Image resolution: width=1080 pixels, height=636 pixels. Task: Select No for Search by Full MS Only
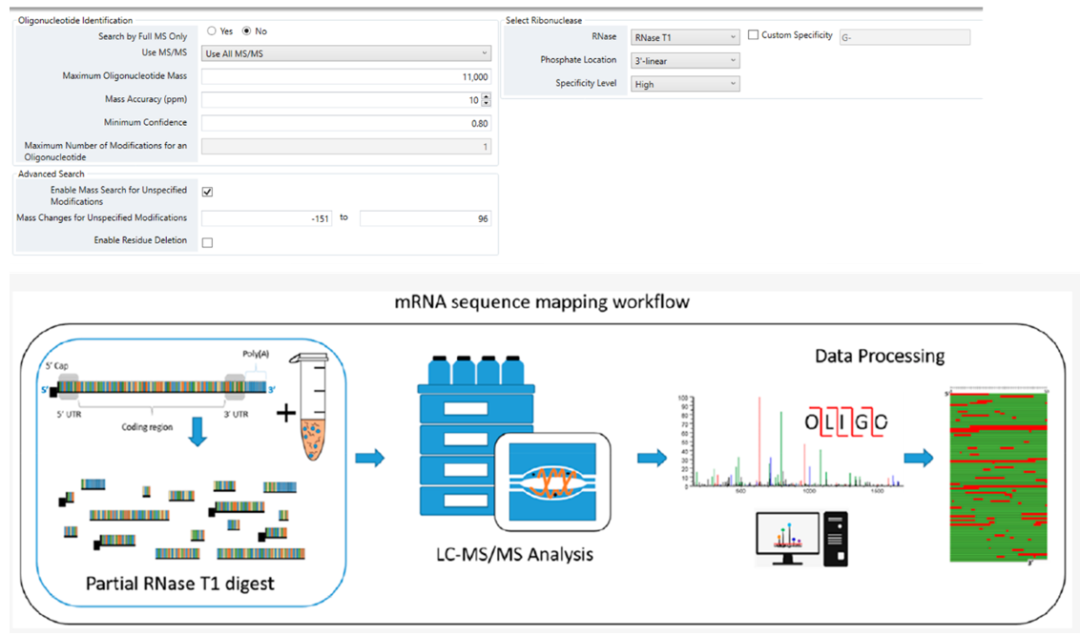[247, 31]
